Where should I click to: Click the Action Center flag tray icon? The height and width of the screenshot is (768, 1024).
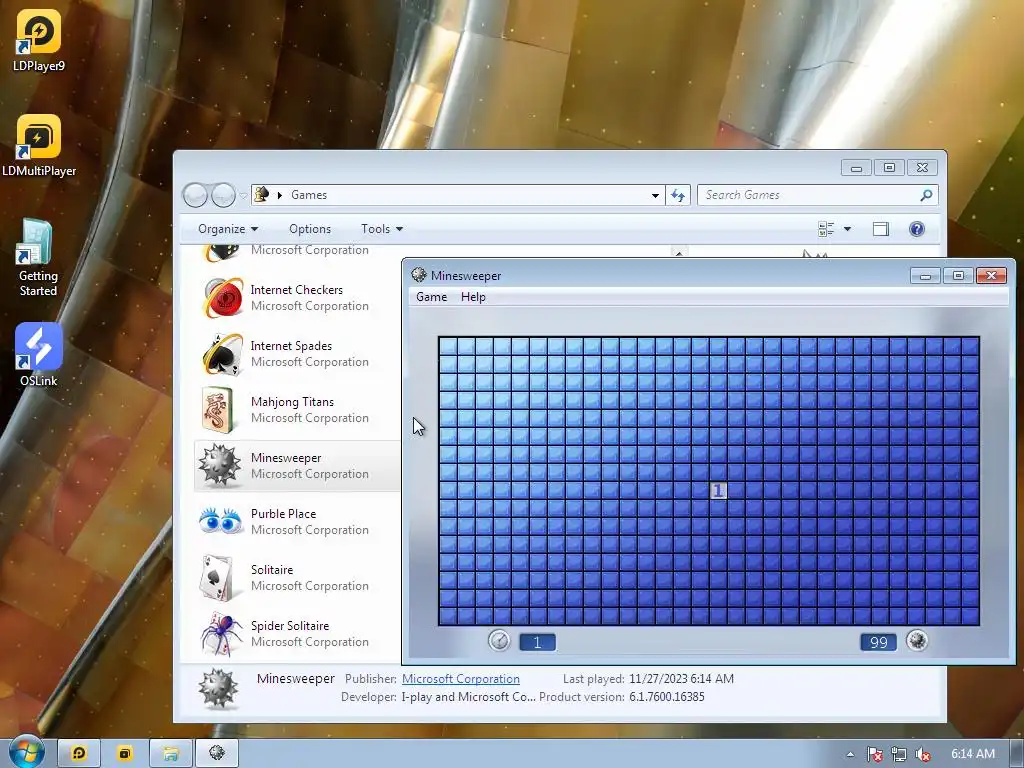point(875,754)
